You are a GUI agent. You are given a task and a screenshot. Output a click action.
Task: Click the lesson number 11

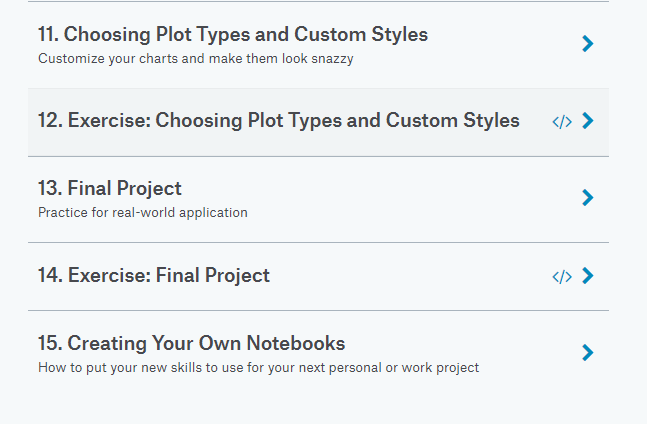[48, 35]
